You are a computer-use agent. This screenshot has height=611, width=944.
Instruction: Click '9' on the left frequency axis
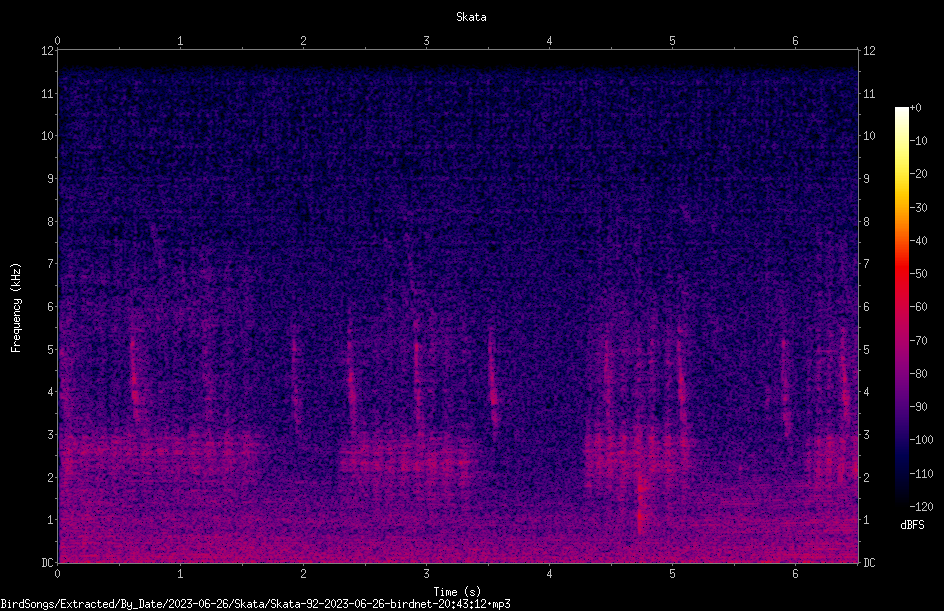click(50, 179)
